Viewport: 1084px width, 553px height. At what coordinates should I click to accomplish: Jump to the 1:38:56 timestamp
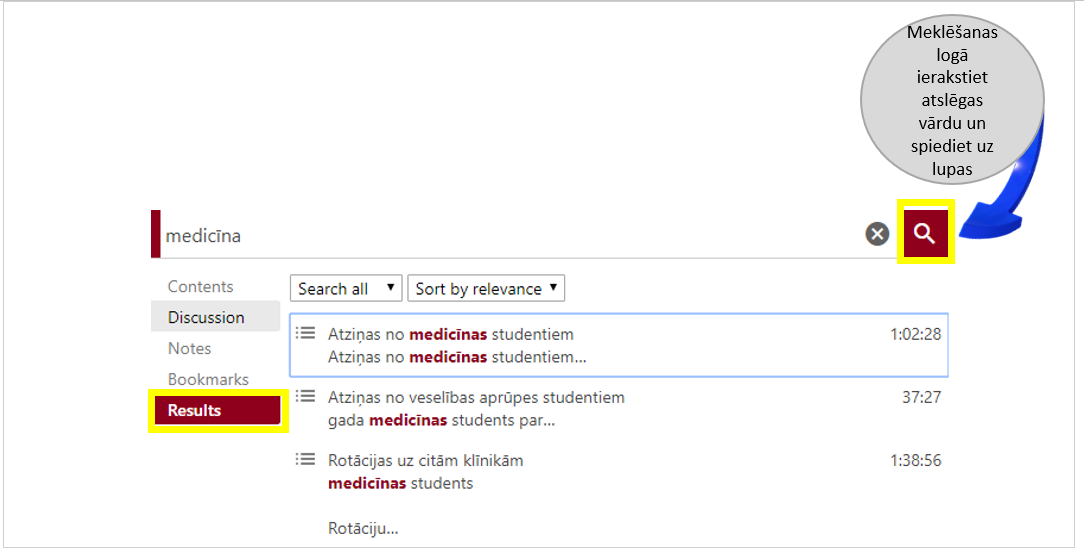[x=915, y=460]
